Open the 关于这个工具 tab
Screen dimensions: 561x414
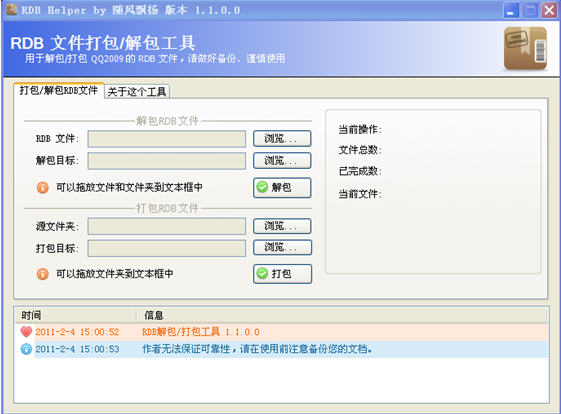(x=137, y=92)
